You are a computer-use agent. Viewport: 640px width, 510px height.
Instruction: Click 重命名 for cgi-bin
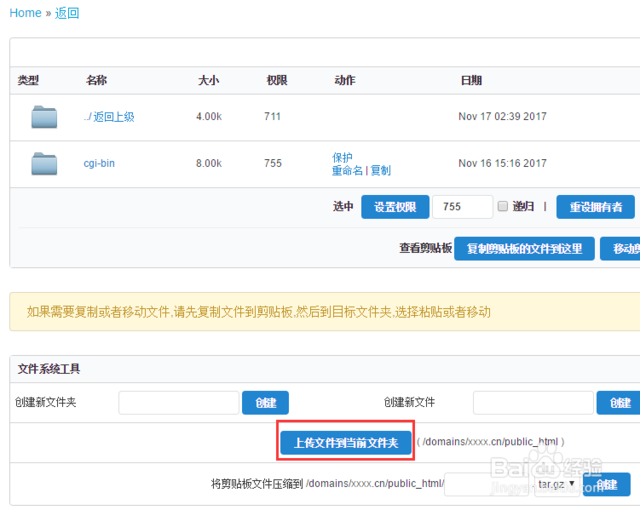347,171
